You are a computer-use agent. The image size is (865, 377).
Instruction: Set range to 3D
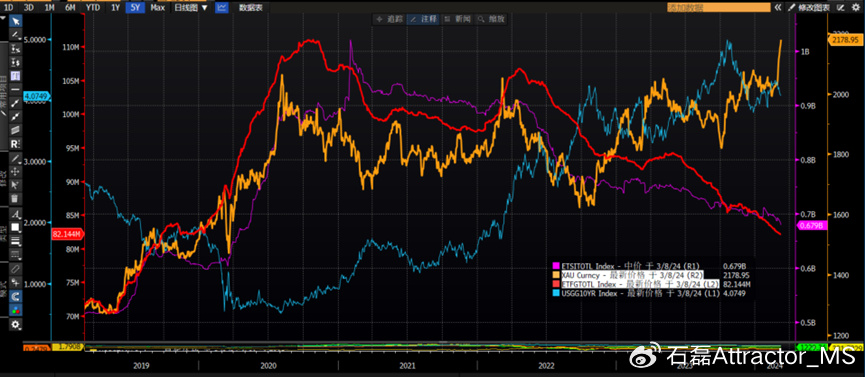29,8
